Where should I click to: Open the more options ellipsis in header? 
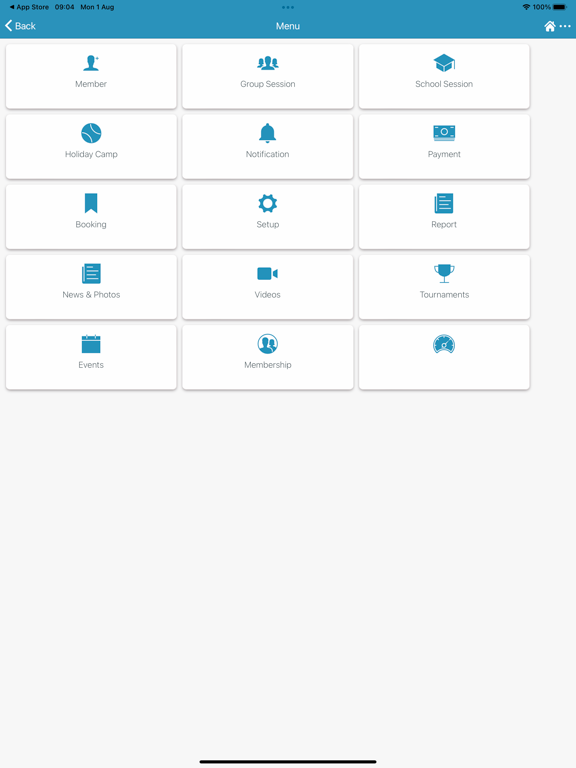[x=565, y=26]
